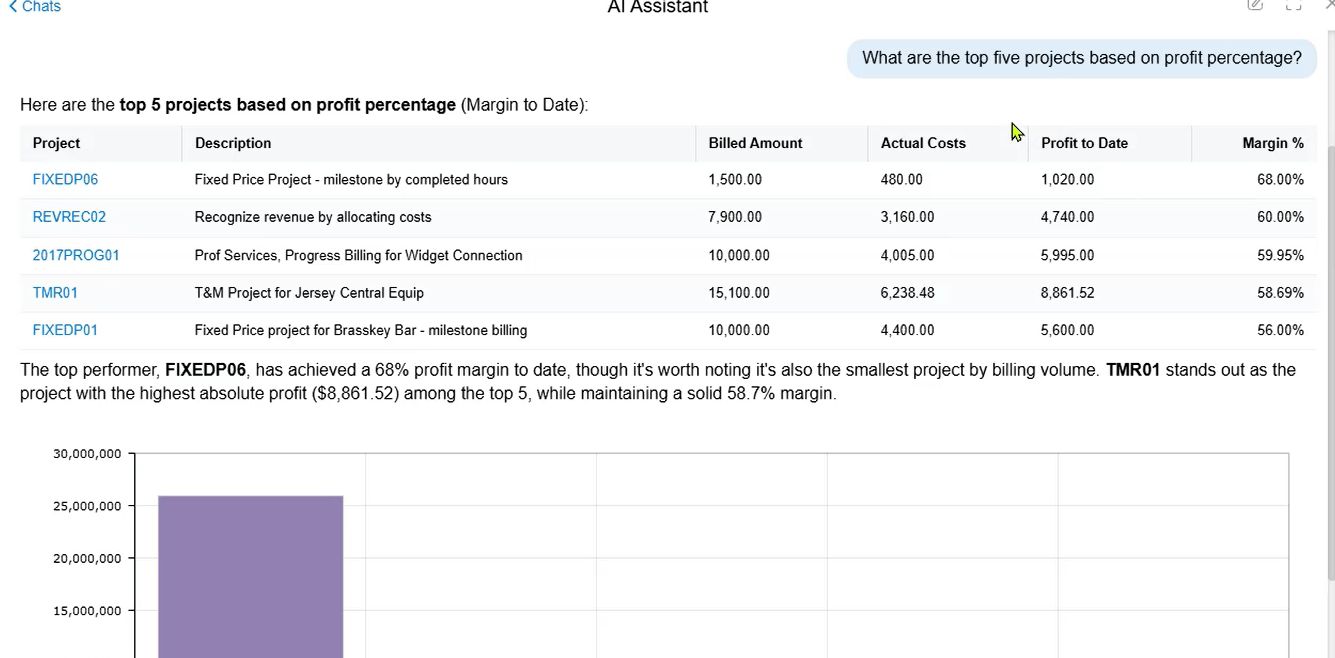Click description 'Prof Services, Progress Billing for Widget Connection'
1335x658 pixels.
point(358,255)
